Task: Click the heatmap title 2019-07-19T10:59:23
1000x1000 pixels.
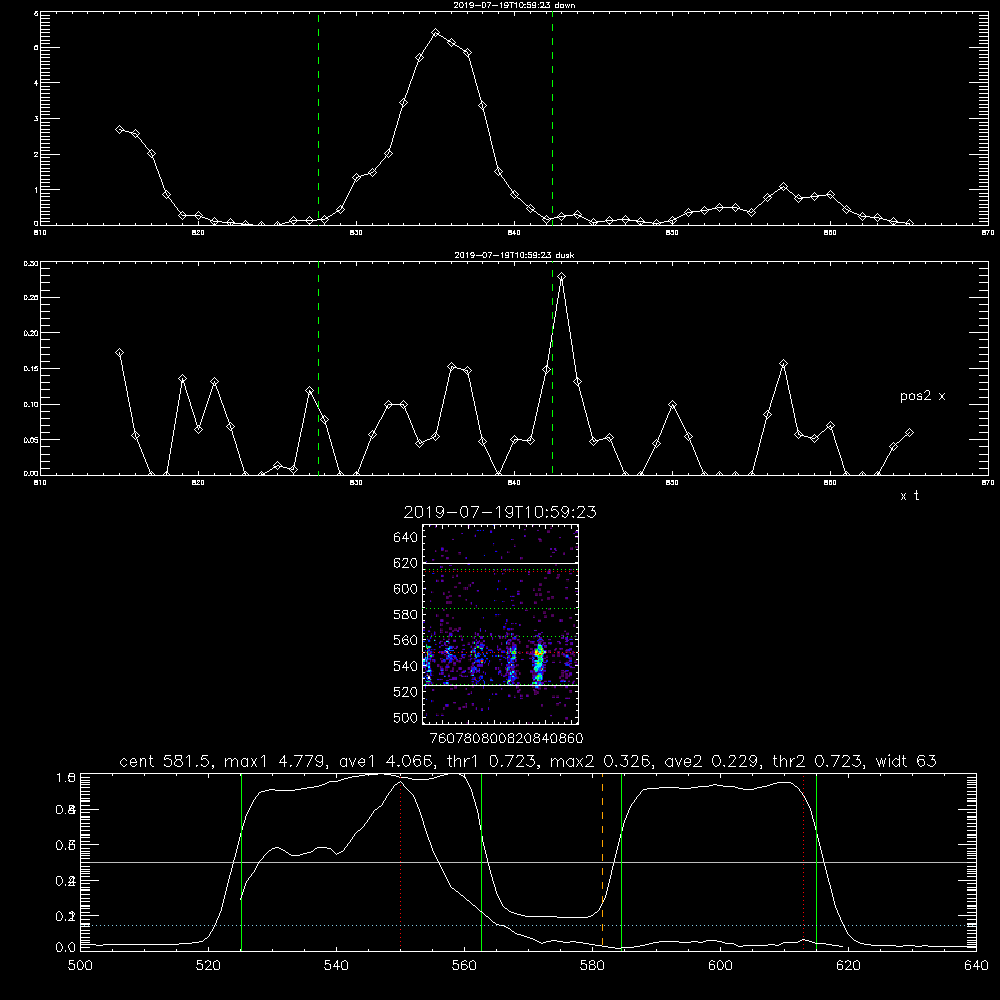Action: pyautogui.click(x=500, y=512)
